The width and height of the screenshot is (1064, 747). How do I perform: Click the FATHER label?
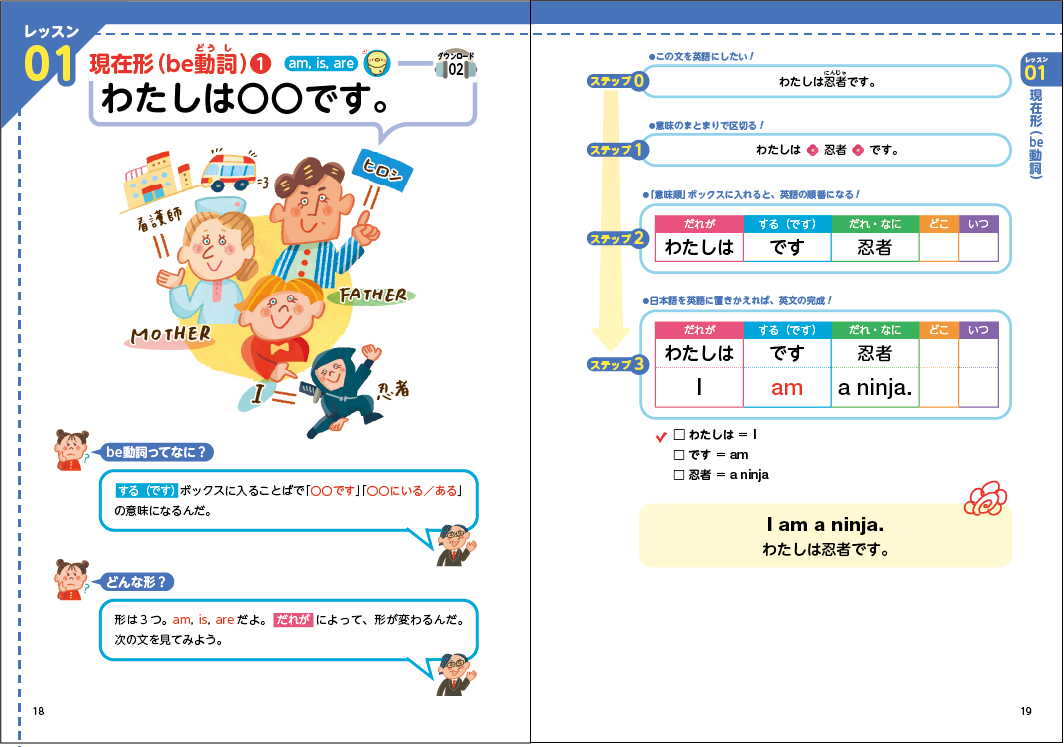[373, 295]
